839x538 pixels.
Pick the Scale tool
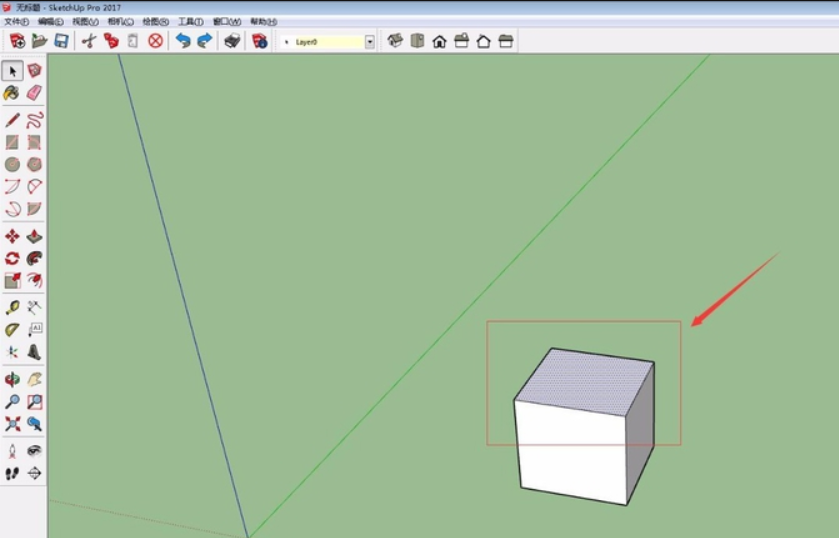coord(12,281)
